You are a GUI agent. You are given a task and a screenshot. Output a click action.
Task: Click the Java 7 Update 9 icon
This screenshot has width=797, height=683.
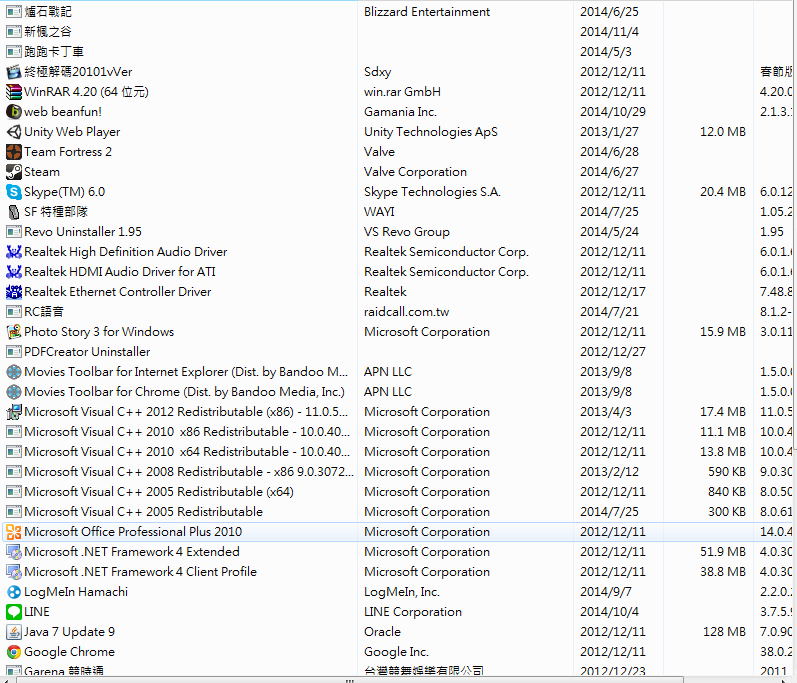(x=14, y=632)
